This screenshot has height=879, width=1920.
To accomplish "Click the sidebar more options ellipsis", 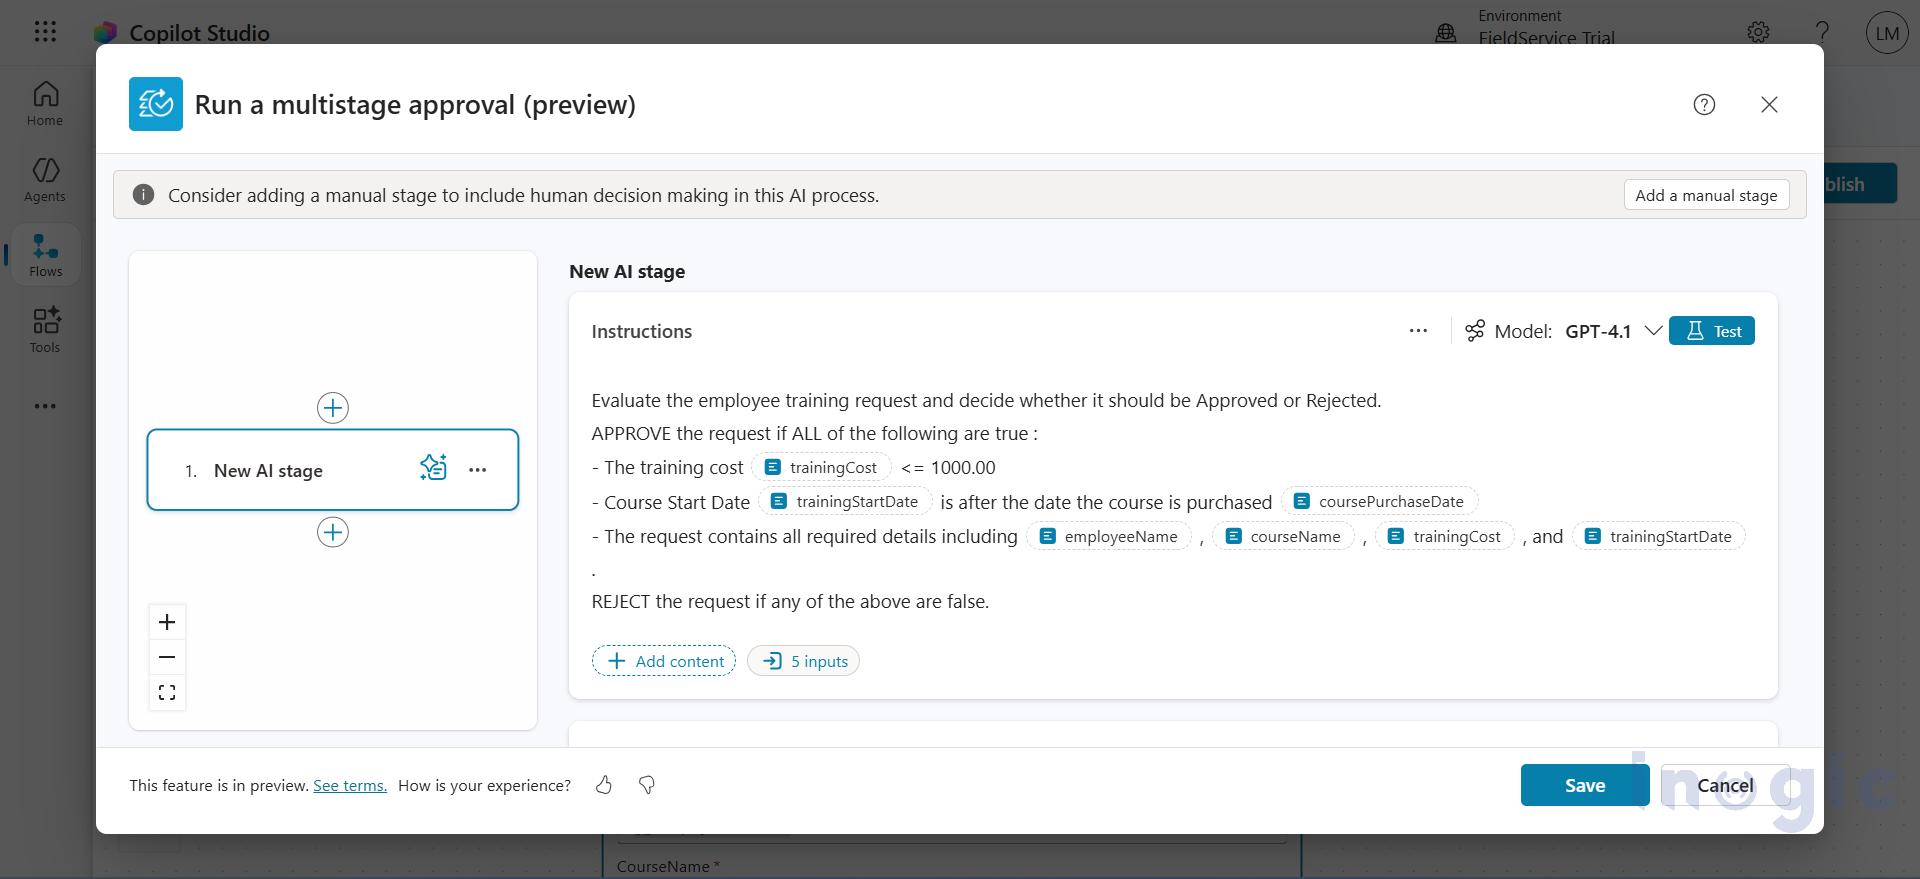I will tap(45, 406).
